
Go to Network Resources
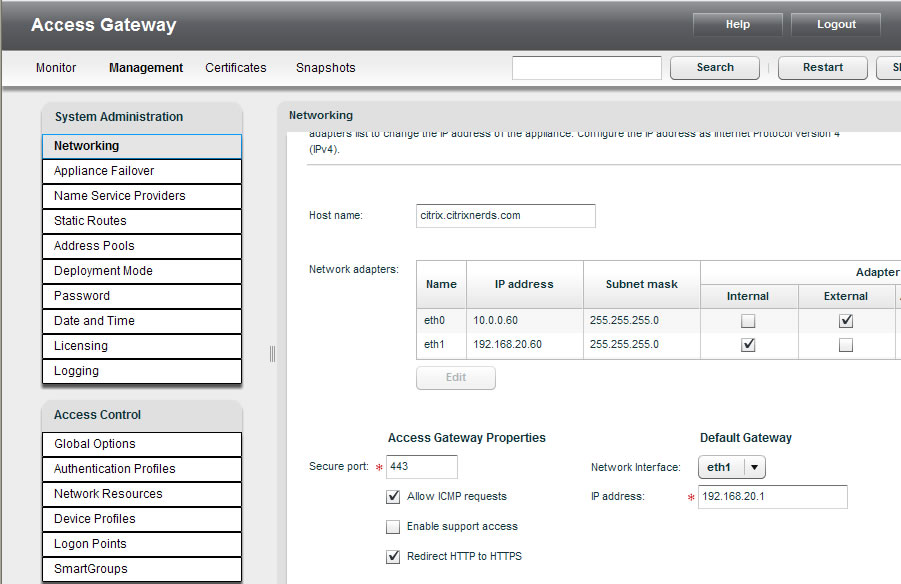point(142,494)
